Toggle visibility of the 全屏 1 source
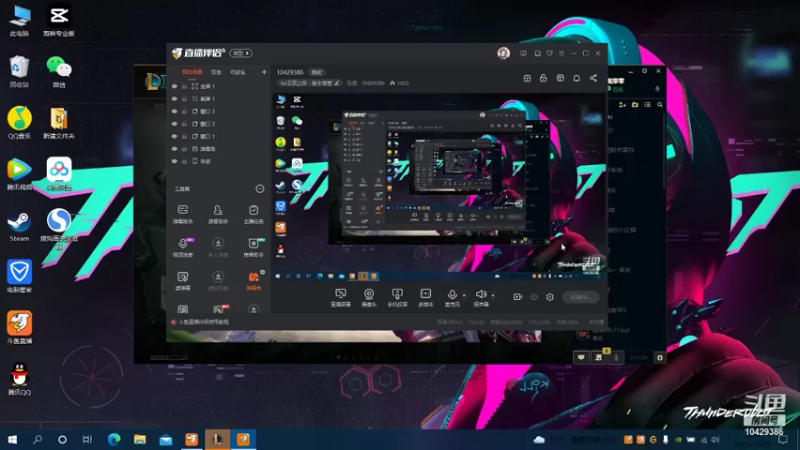 pos(174,86)
